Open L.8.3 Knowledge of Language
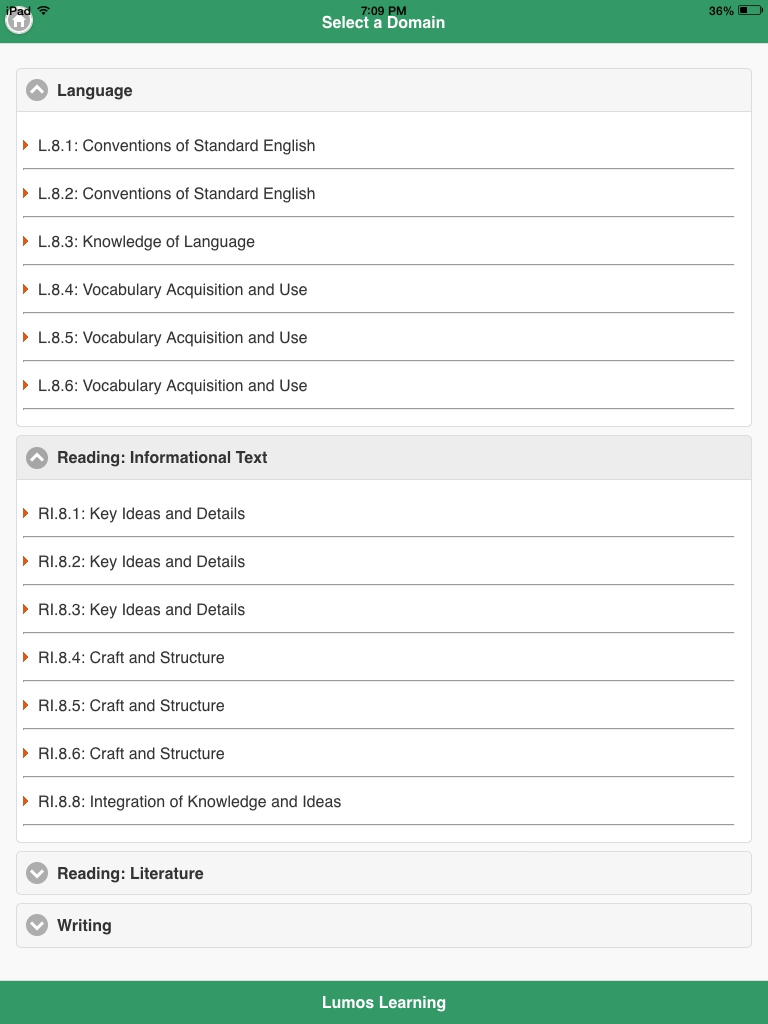This screenshot has height=1024, width=768. point(146,242)
